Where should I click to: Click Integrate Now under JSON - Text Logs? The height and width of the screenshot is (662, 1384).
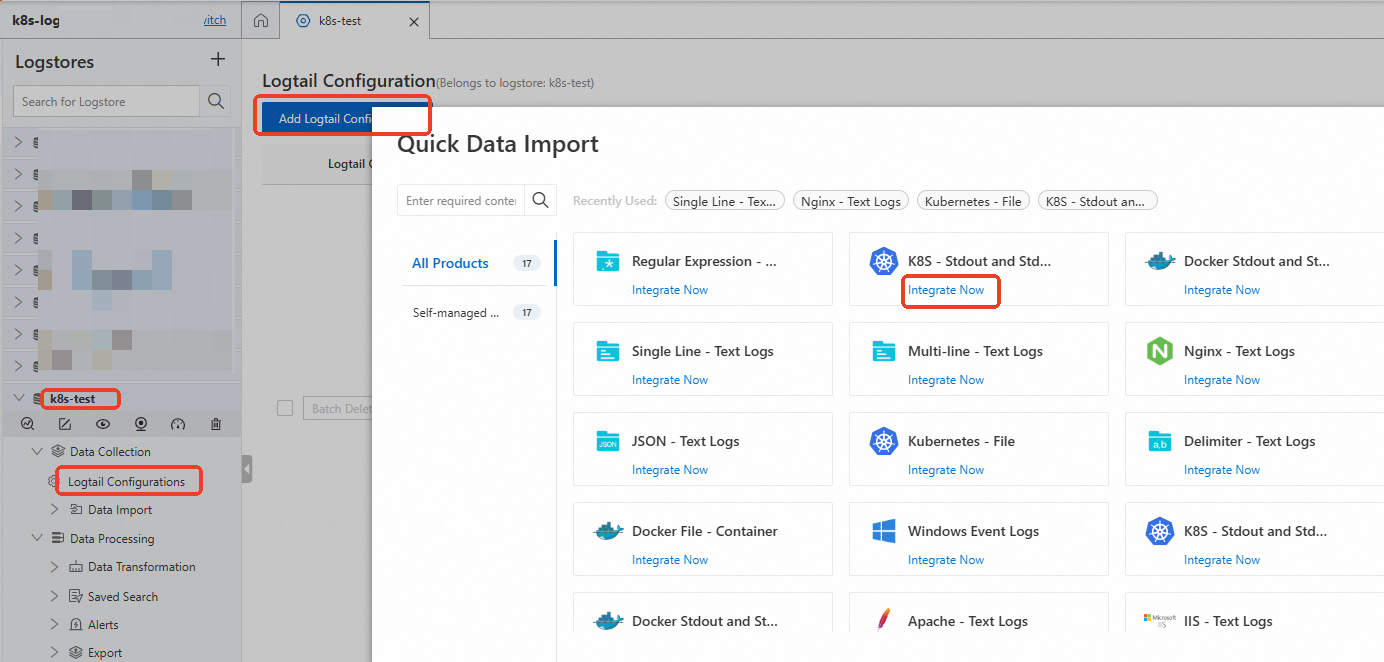click(670, 470)
